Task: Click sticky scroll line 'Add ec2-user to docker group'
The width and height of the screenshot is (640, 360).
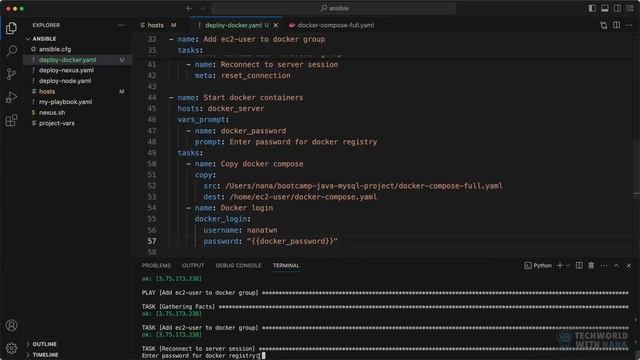Action: click(x=251, y=40)
